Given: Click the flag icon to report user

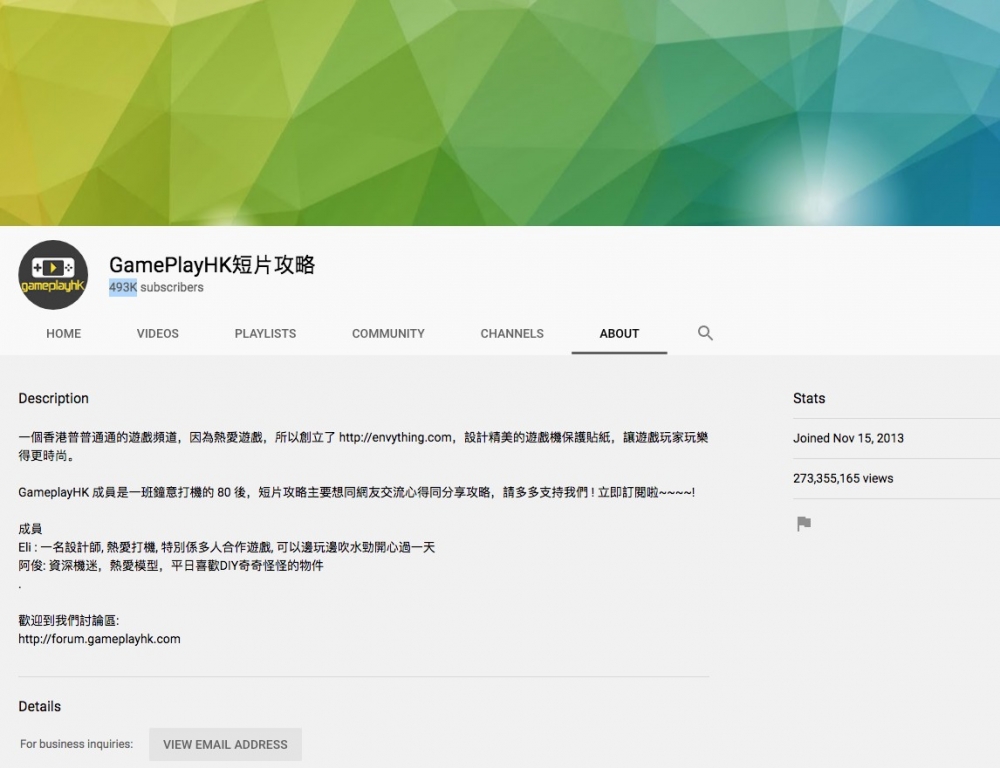Looking at the screenshot, I should pyautogui.click(x=803, y=523).
